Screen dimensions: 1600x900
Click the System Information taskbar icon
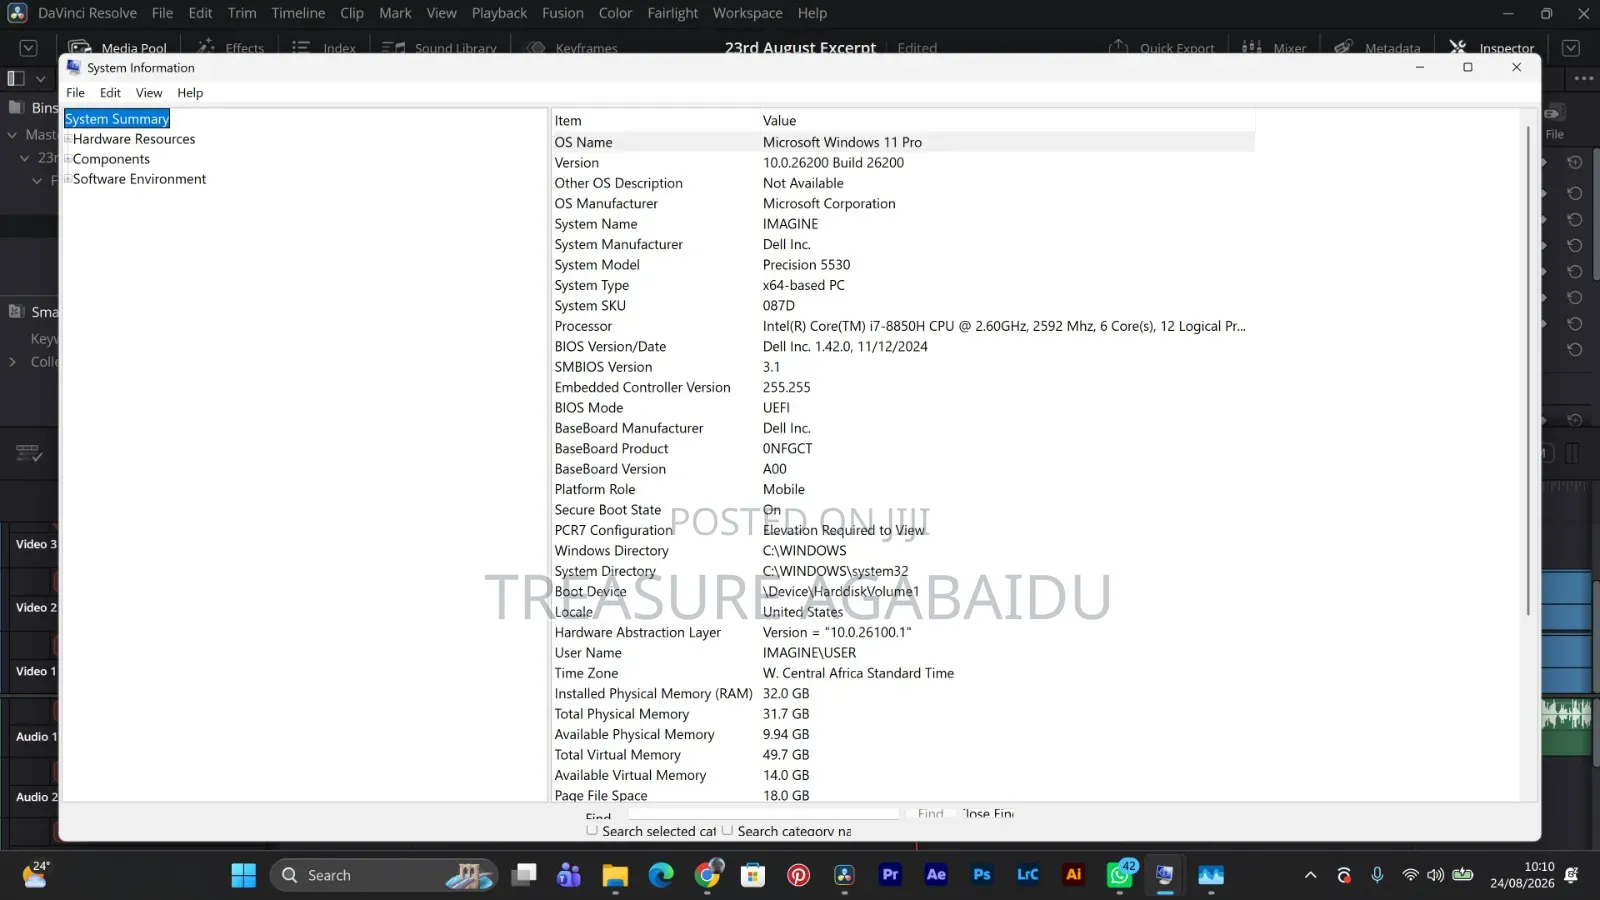click(1165, 875)
